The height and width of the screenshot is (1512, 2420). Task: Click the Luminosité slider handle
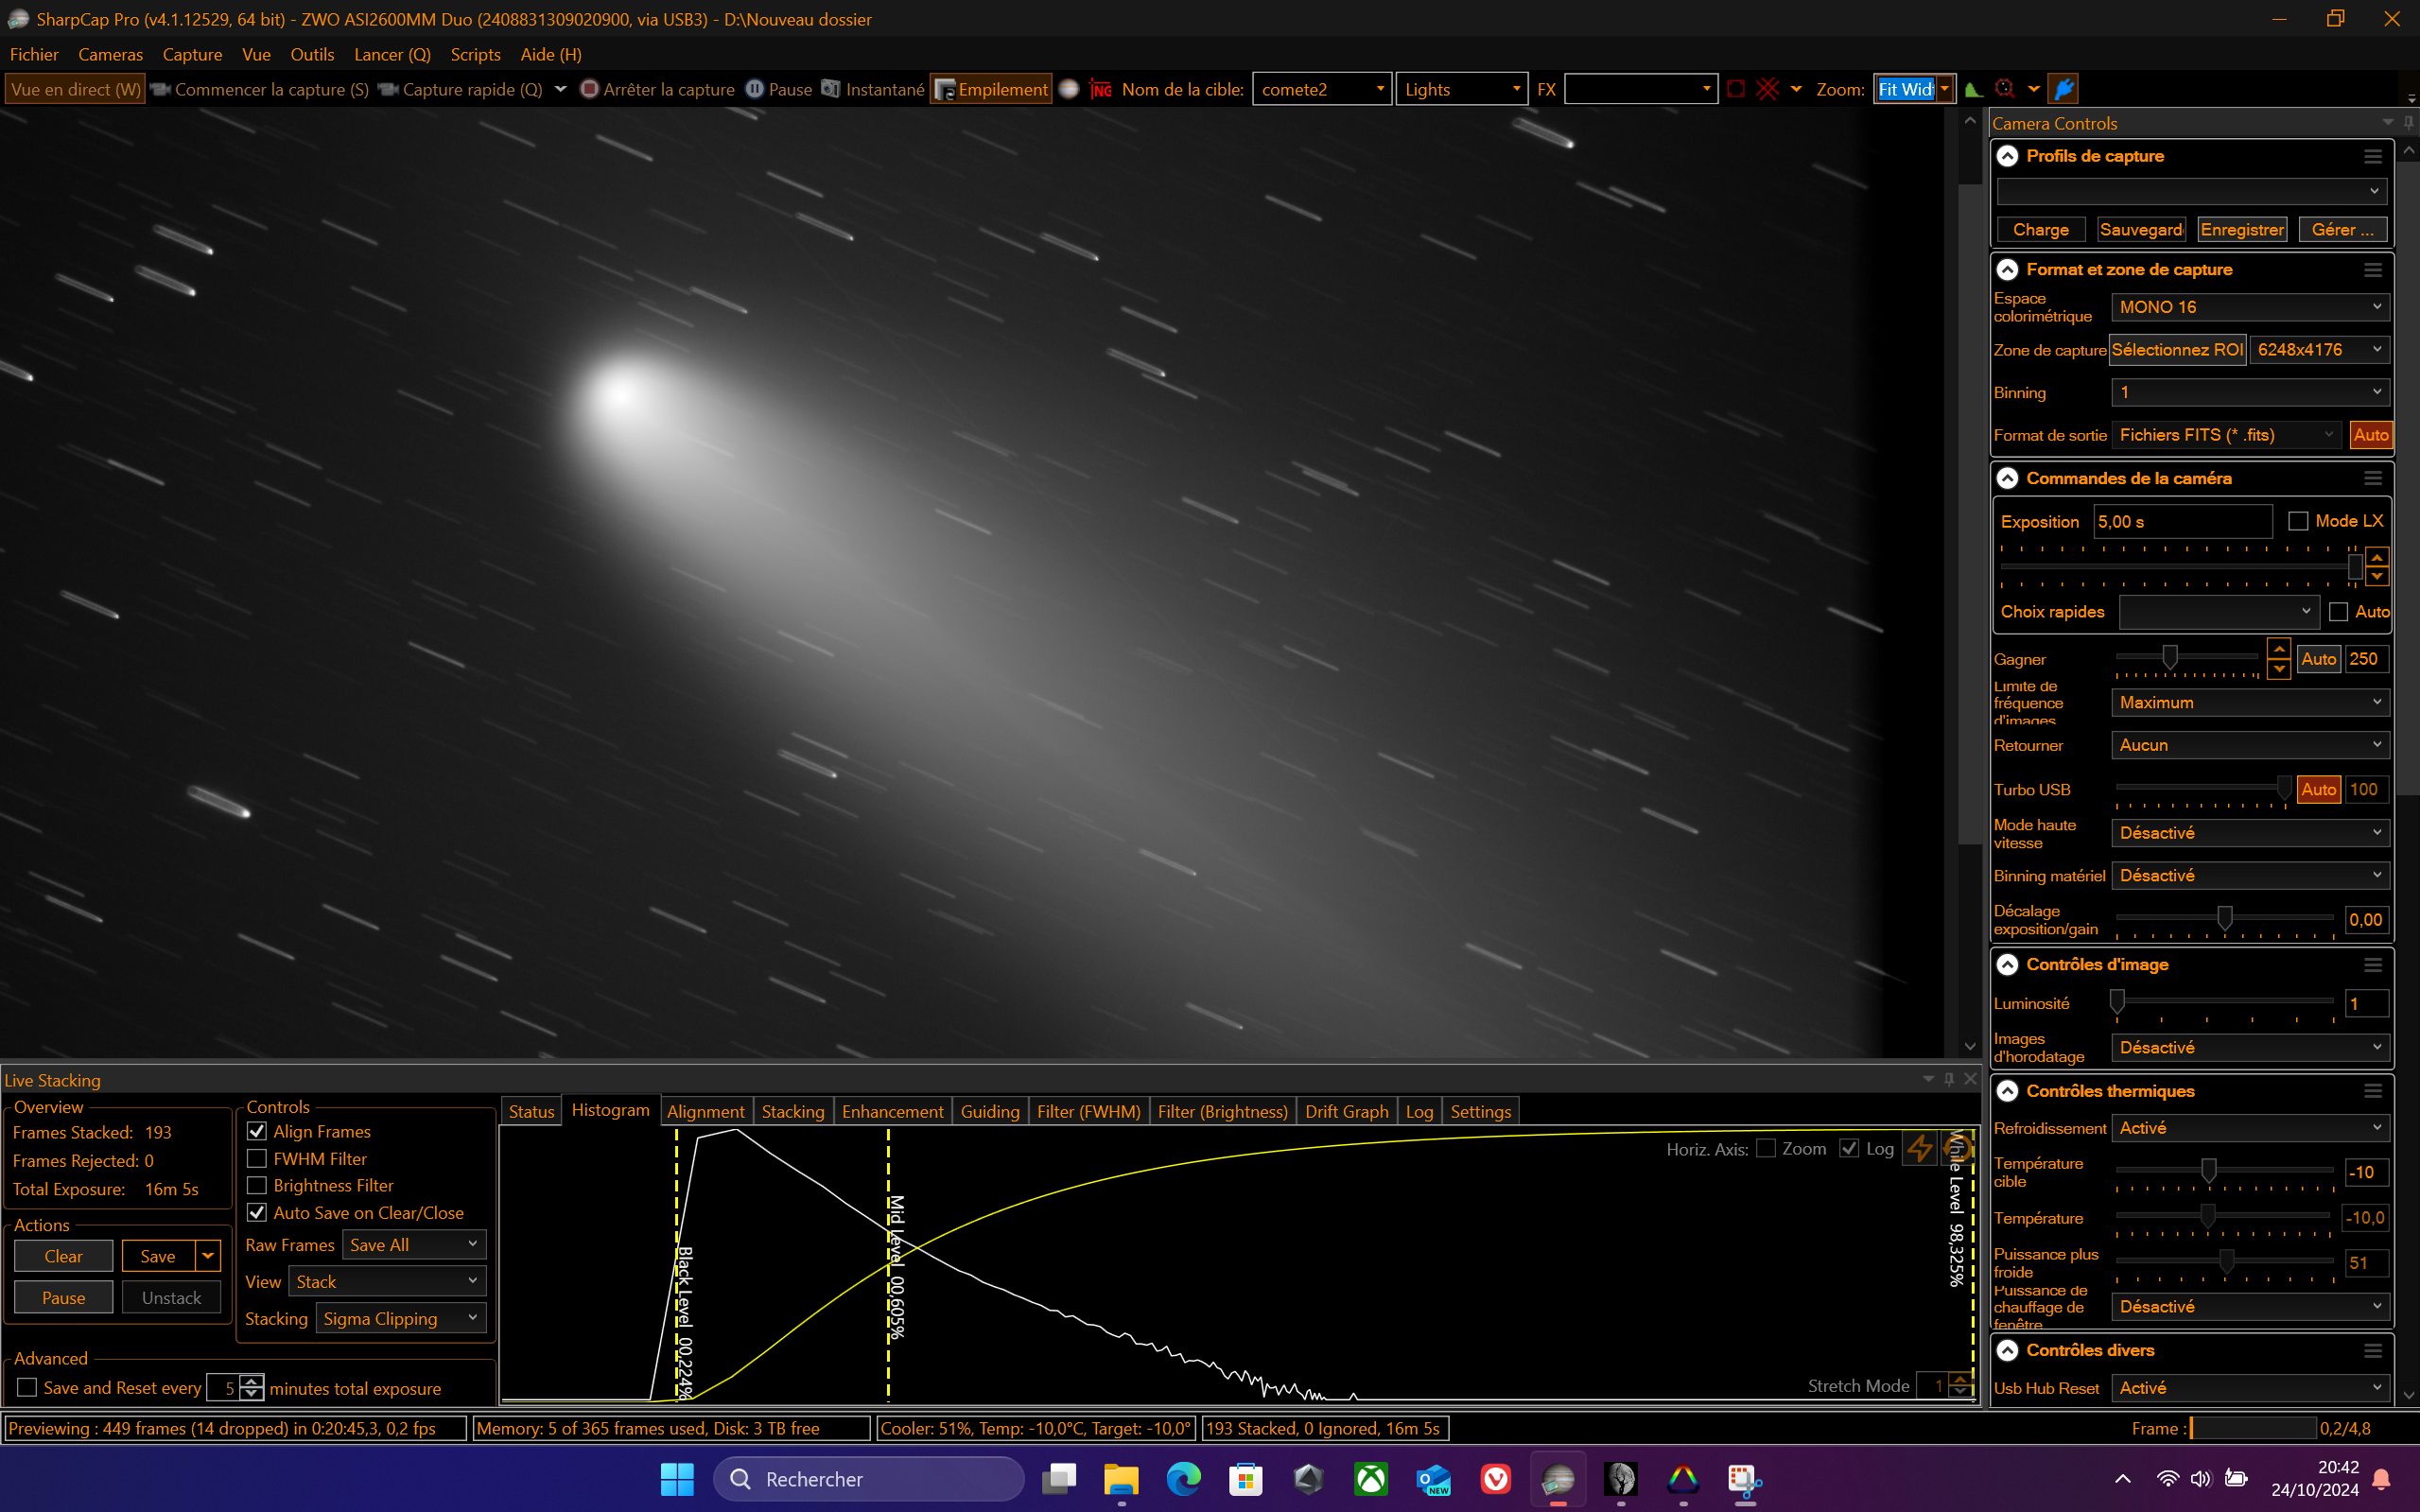click(2117, 1001)
